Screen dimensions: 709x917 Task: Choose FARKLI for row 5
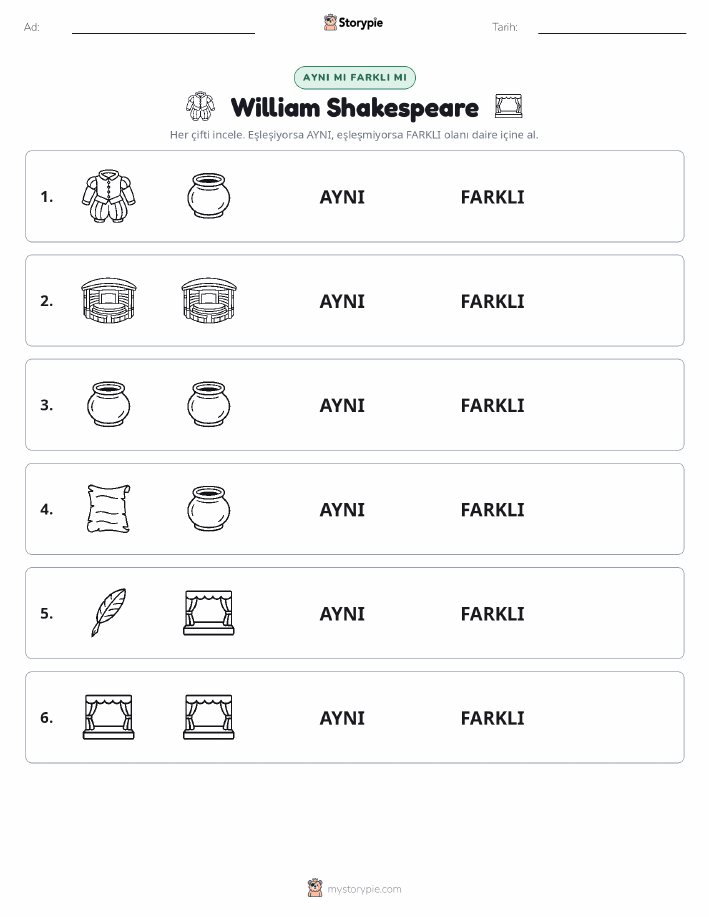pyautogui.click(x=493, y=614)
